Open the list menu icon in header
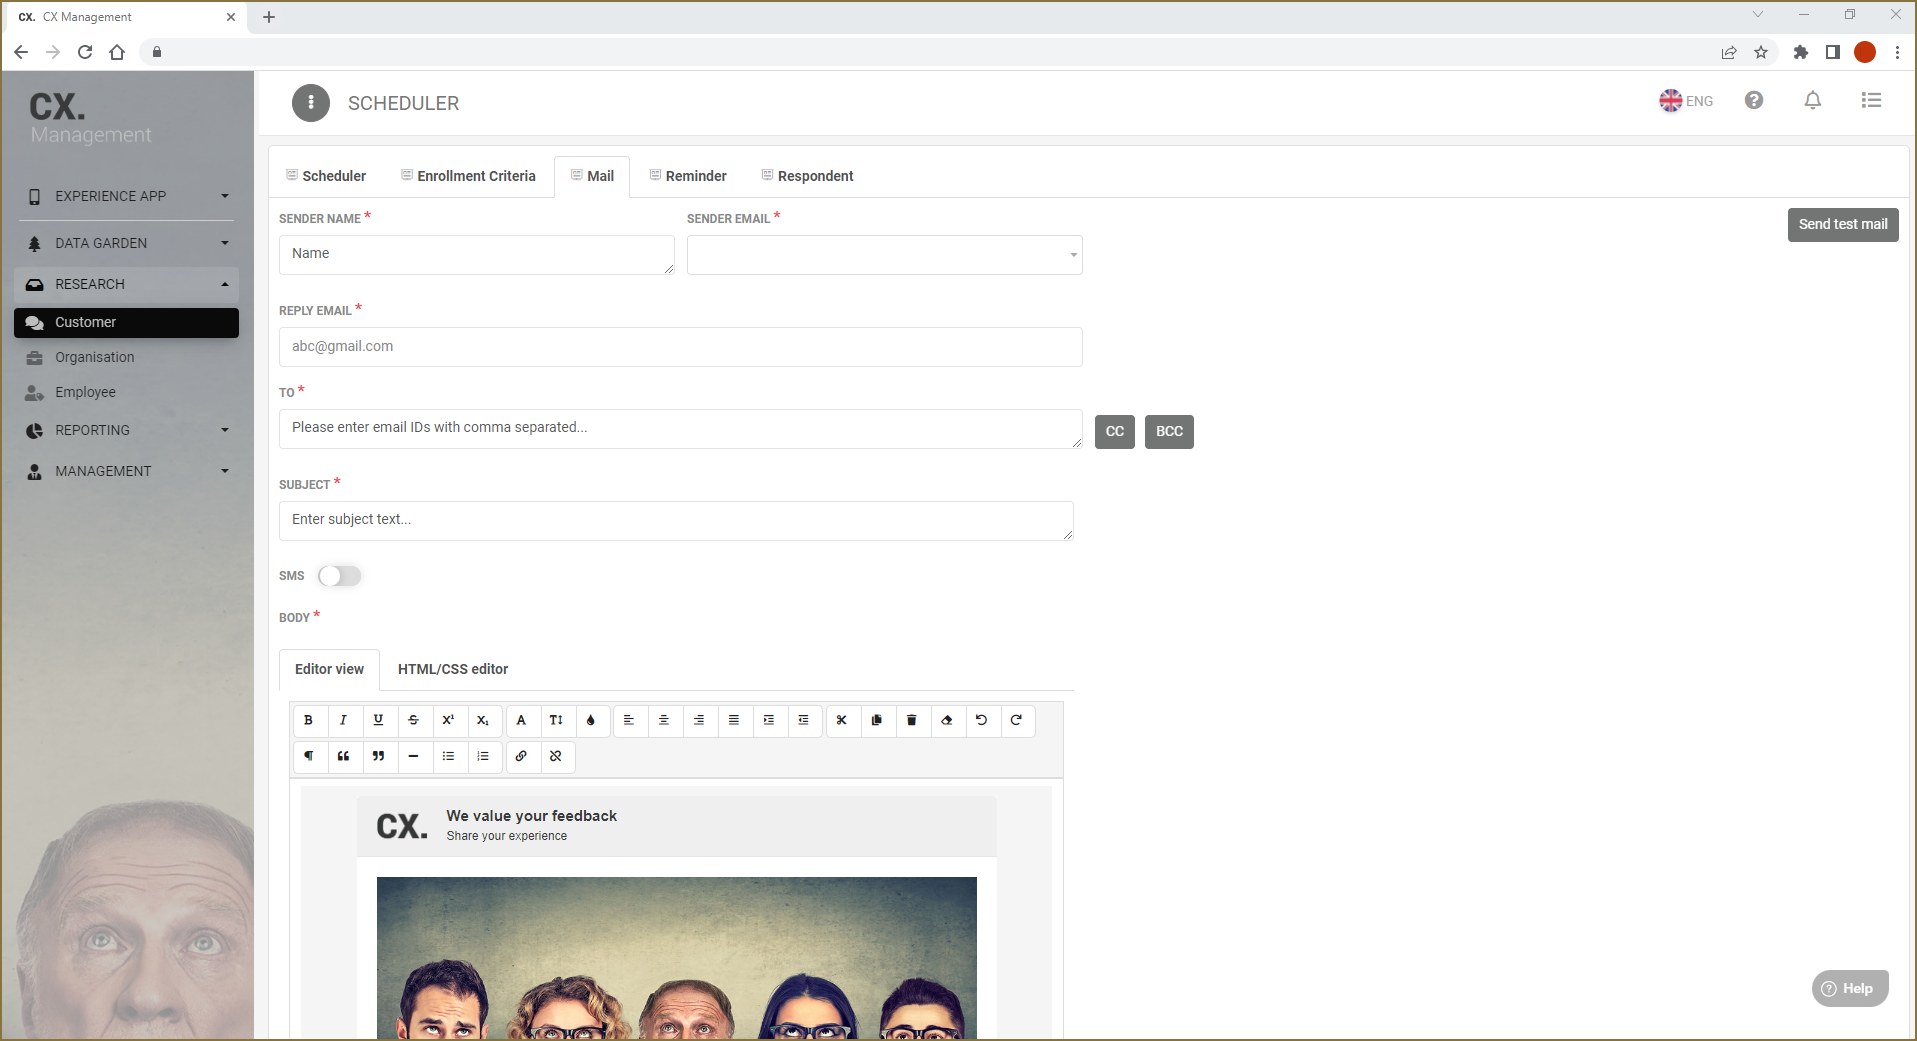The width and height of the screenshot is (1917, 1041). [1871, 100]
